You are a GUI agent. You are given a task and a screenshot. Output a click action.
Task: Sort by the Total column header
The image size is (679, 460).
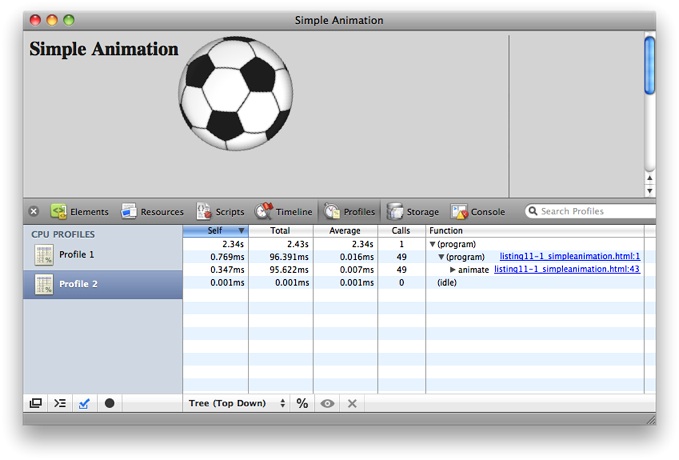coord(281,231)
